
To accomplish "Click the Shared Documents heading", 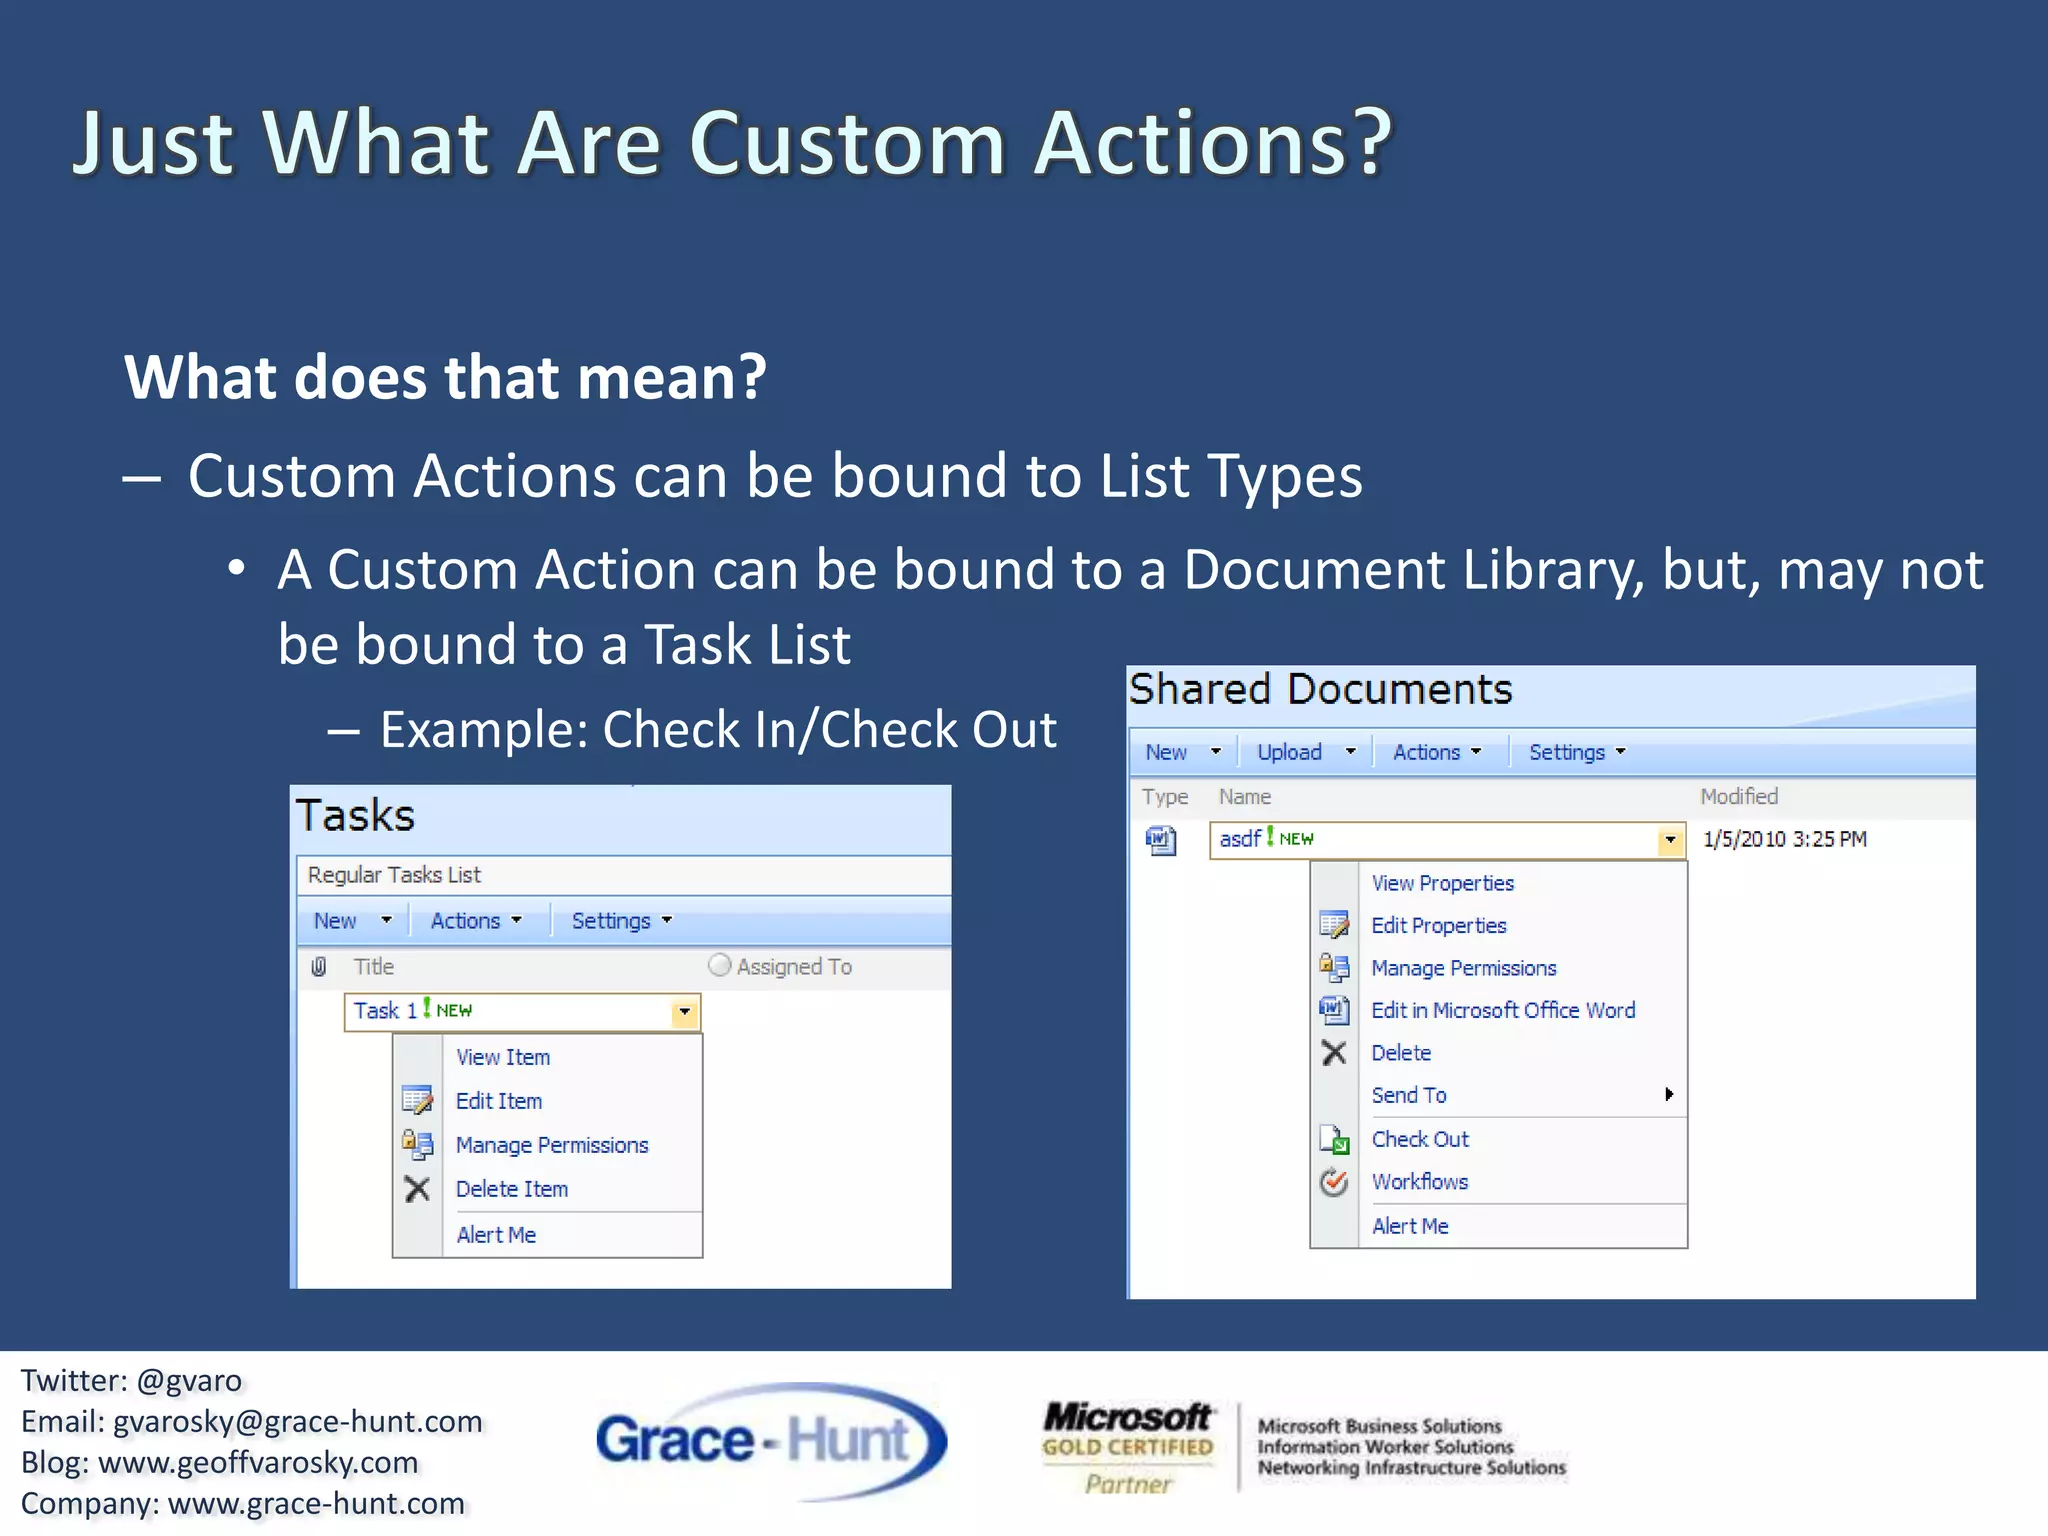I will tap(1320, 689).
